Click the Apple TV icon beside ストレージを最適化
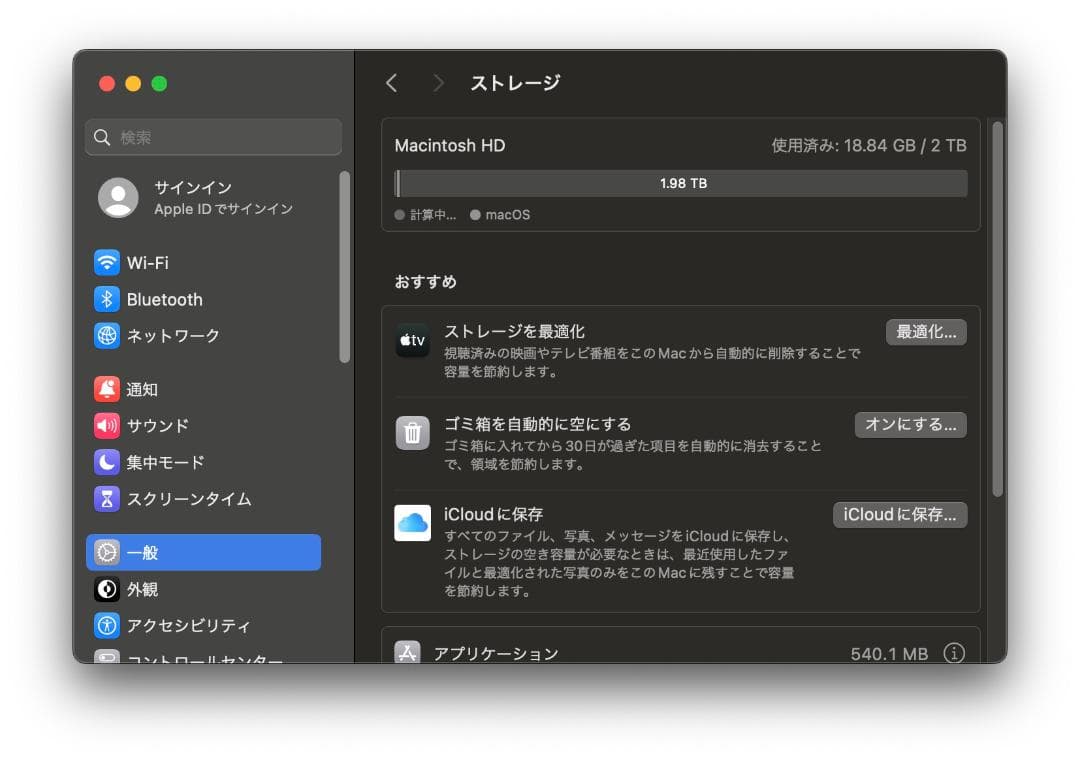1080x760 pixels. pyautogui.click(x=412, y=340)
